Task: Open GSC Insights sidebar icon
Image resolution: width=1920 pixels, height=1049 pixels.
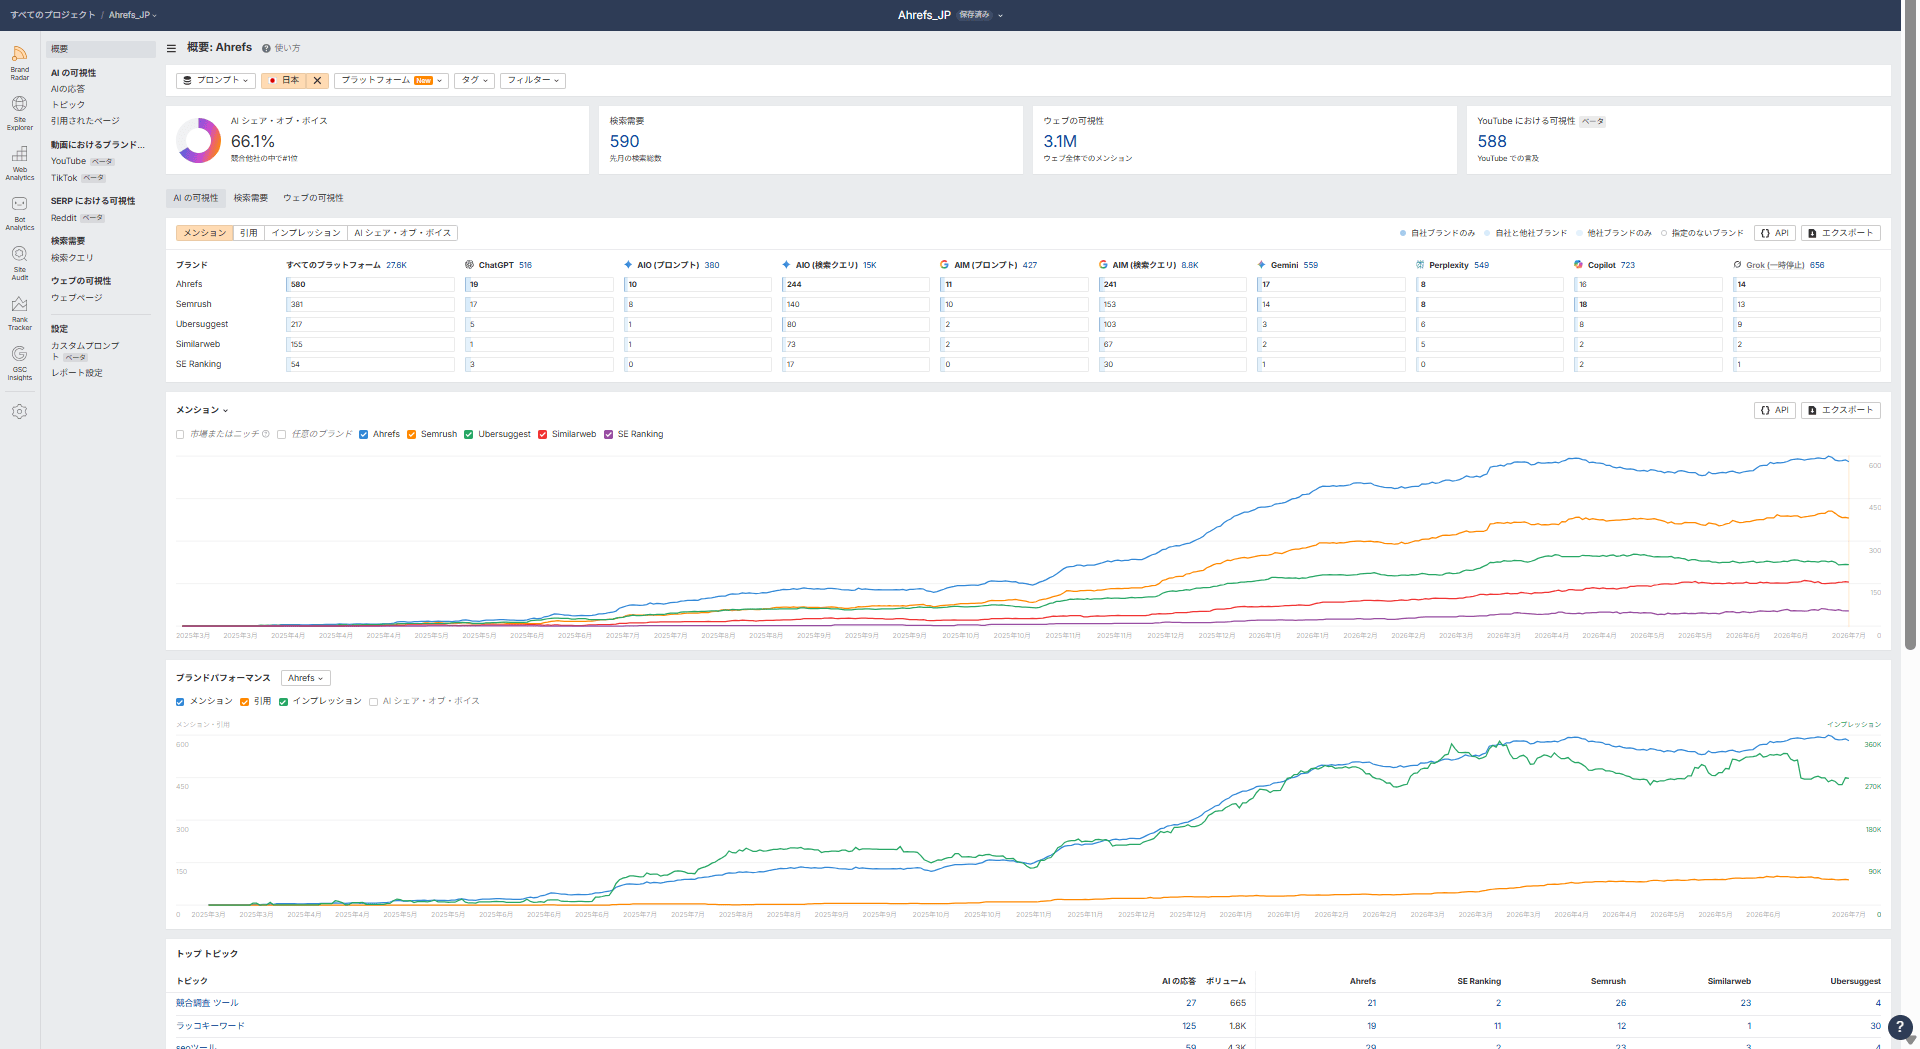Action: coord(20,363)
